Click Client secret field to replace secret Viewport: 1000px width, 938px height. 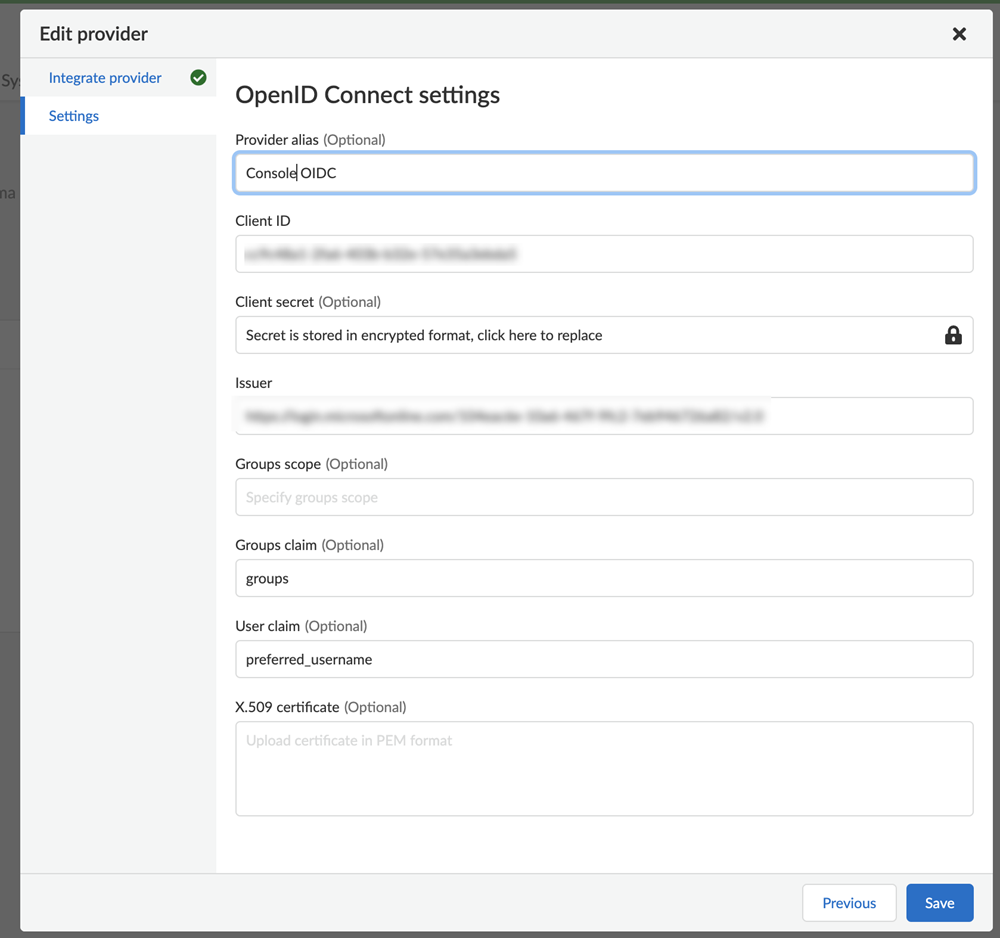coord(604,335)
